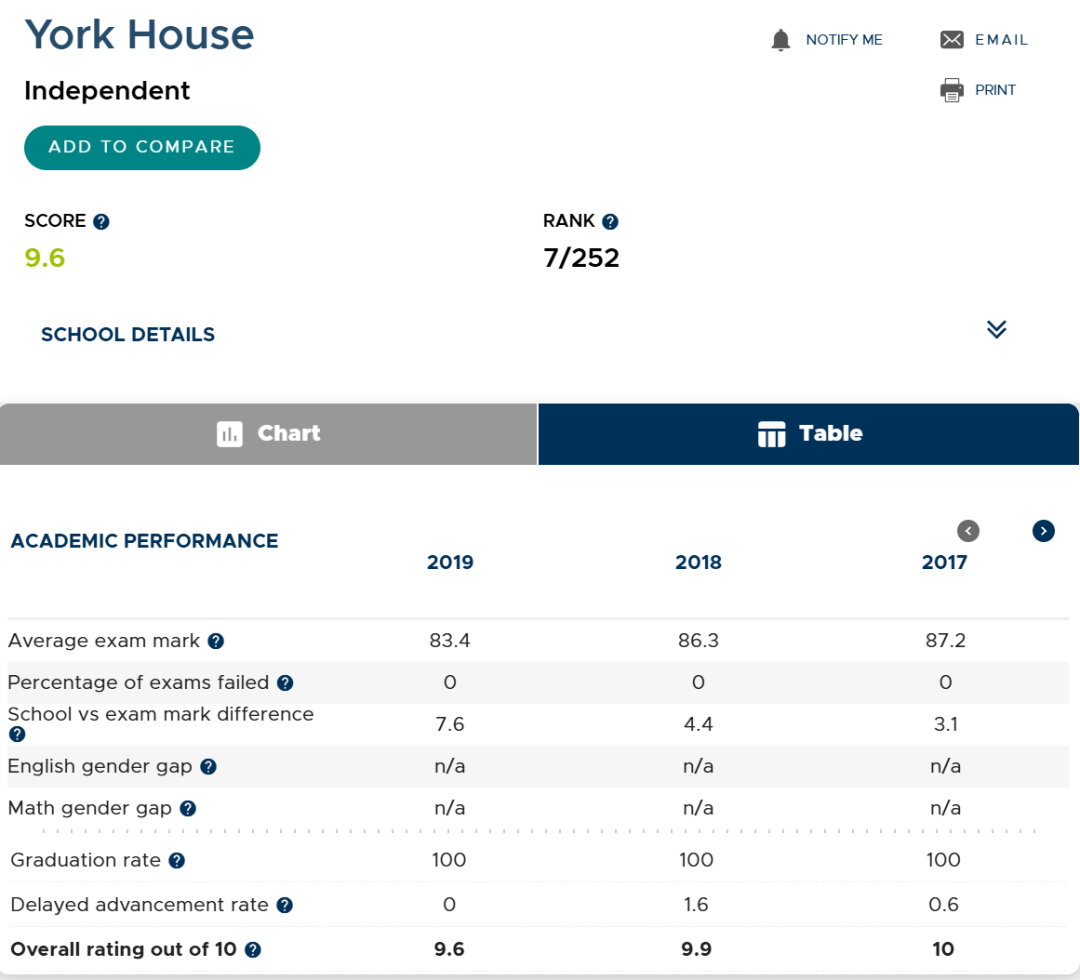Expand School Details double chevron
Image resolution: width=1080 pixels, height=980 pixels.
[x=996, y=329]
